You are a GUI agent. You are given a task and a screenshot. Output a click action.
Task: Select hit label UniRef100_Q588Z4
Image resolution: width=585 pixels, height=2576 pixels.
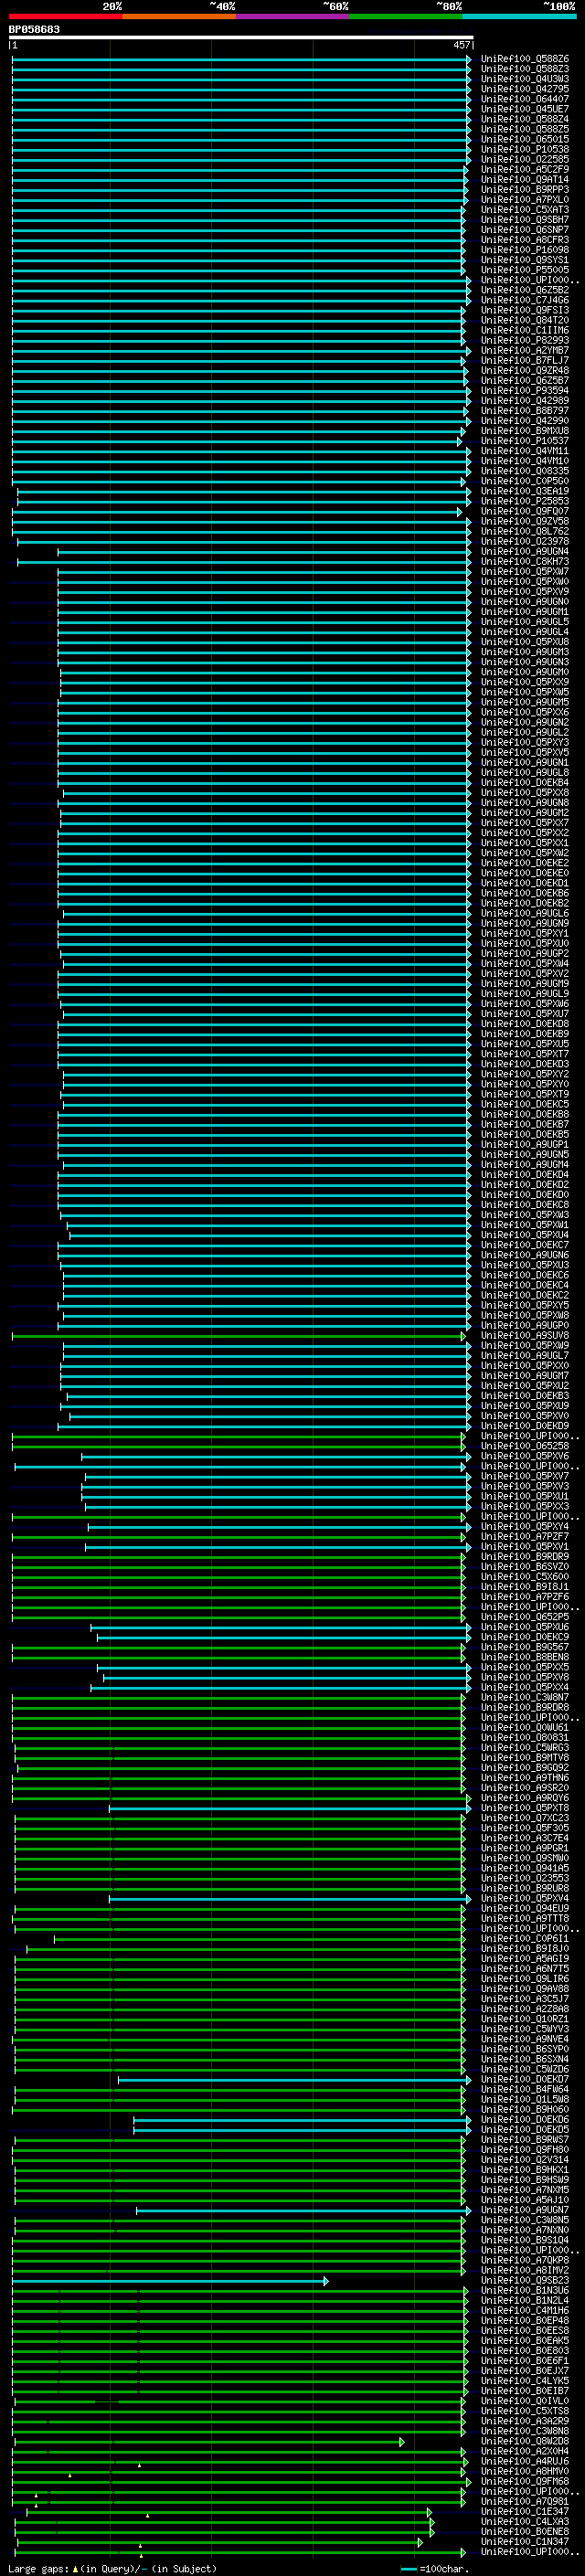(x=525, y=119)
